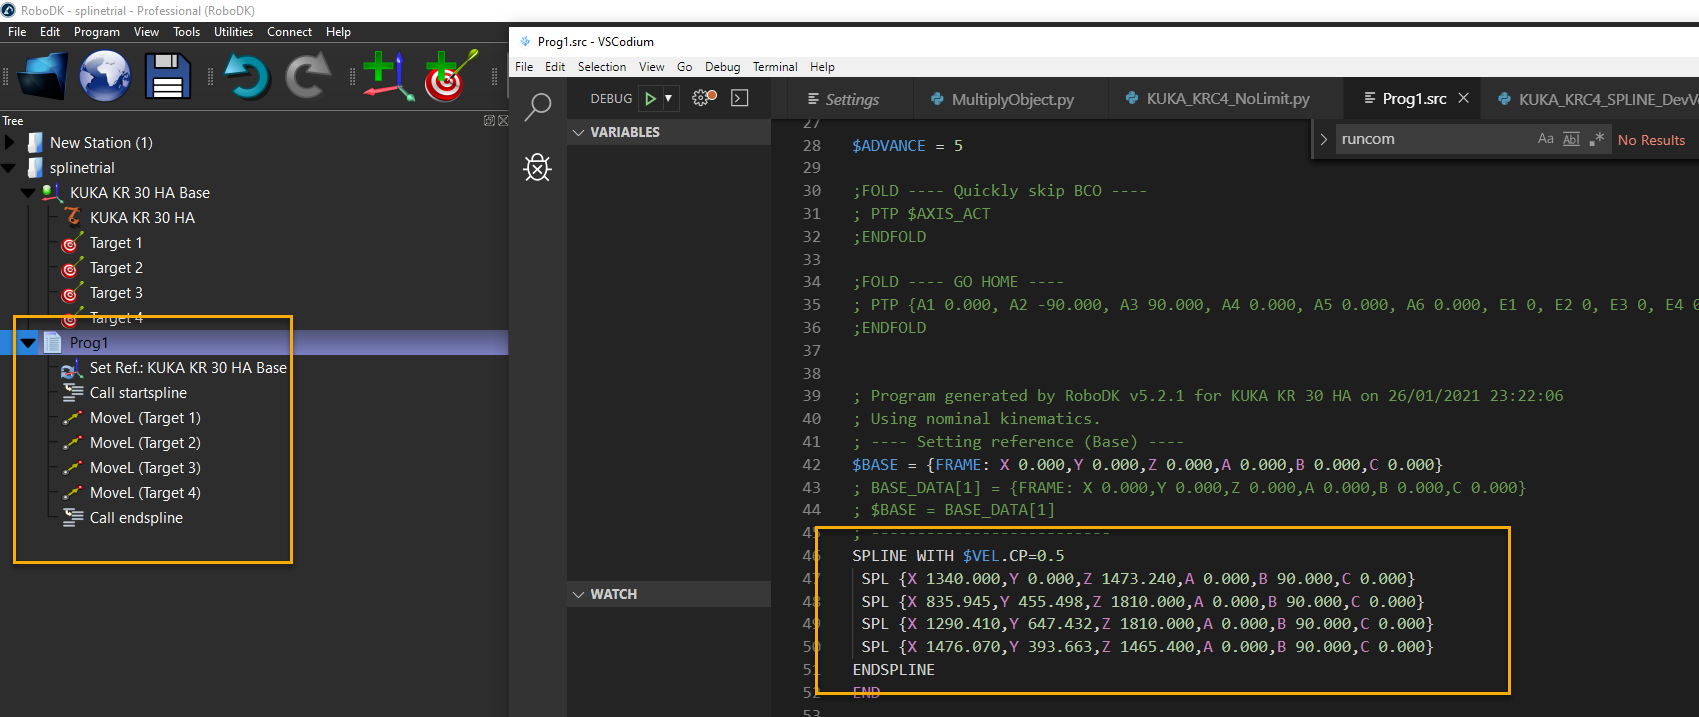Collapse the VARIABLES debug section

click(x=578, y=132)
